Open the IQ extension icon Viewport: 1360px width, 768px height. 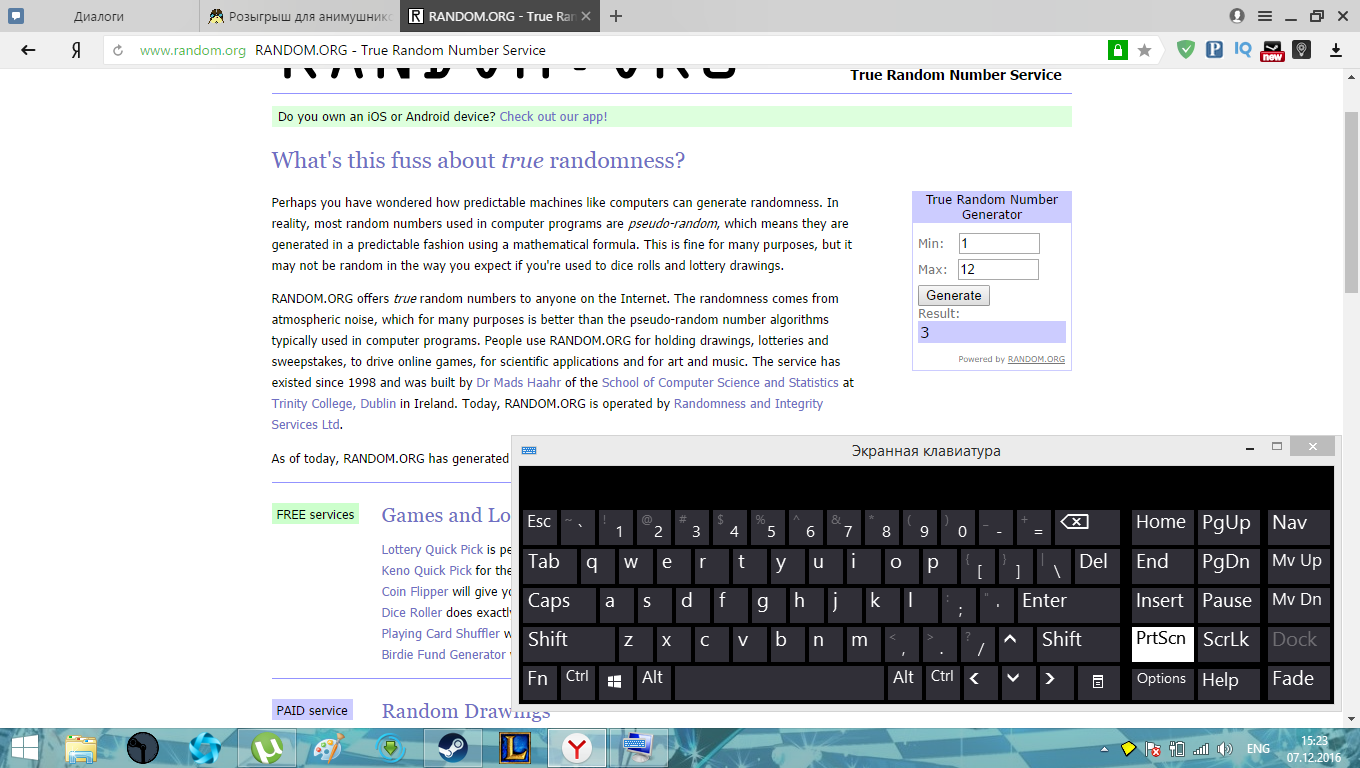click(x=1243, y=49)
